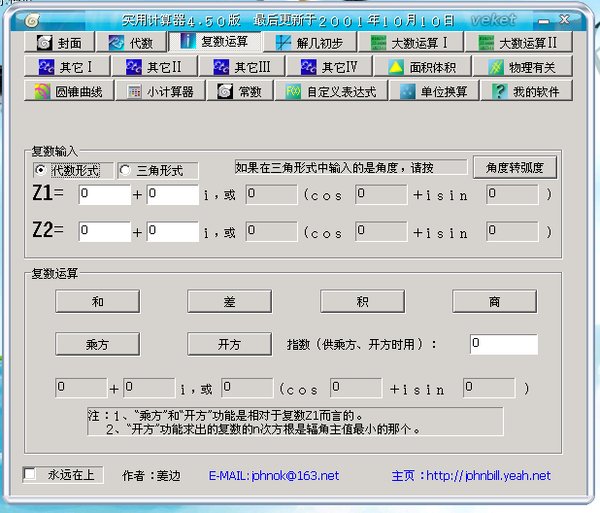This screenshot has height=513, width=600.
Task: Click the 作者：姜边 author text
Action: [151, 476]
